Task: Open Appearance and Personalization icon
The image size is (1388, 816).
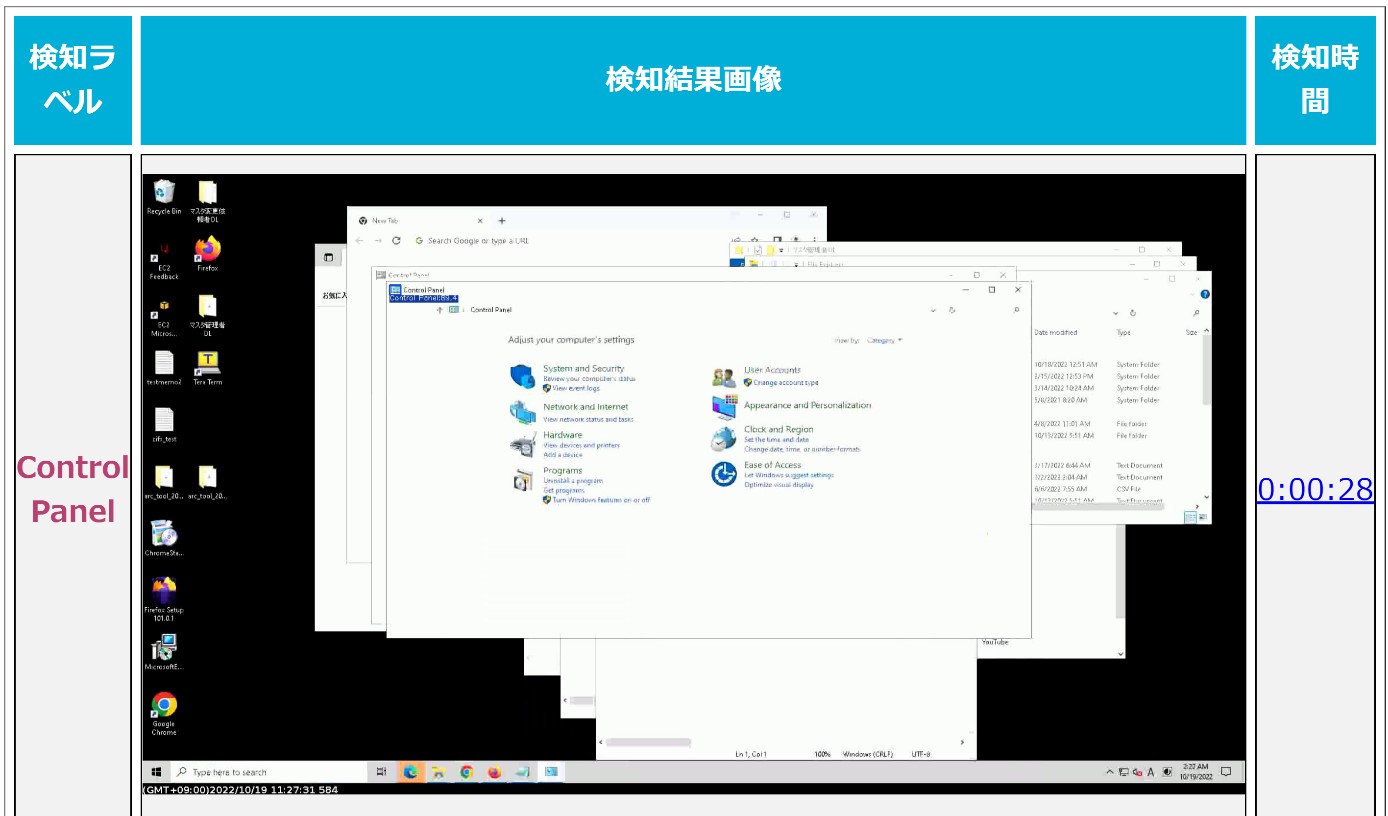Action: [723, 407]
